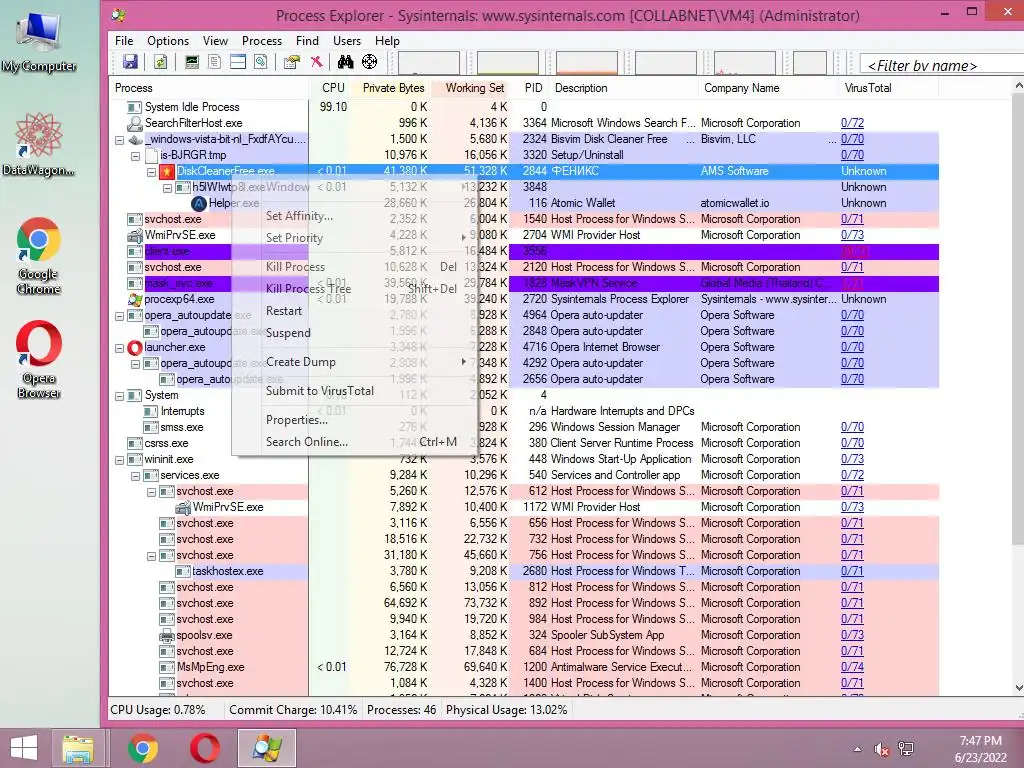Open the Process menu
Screen dimensions: 1024x768
pyautogui.click(x=262, y=40)
